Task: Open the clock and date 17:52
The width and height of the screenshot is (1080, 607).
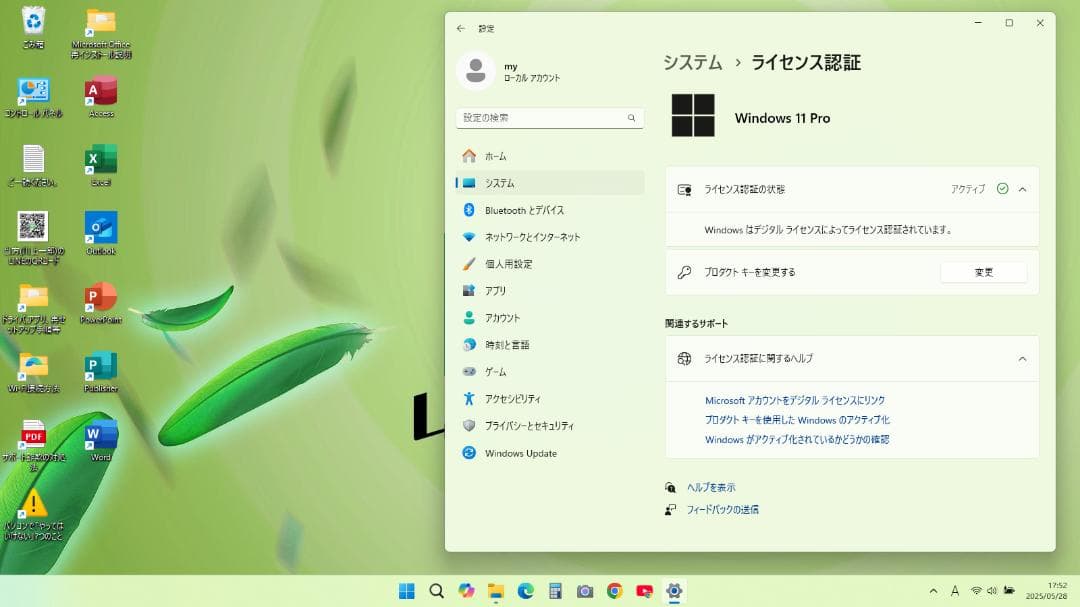Action: point(1047,591)
